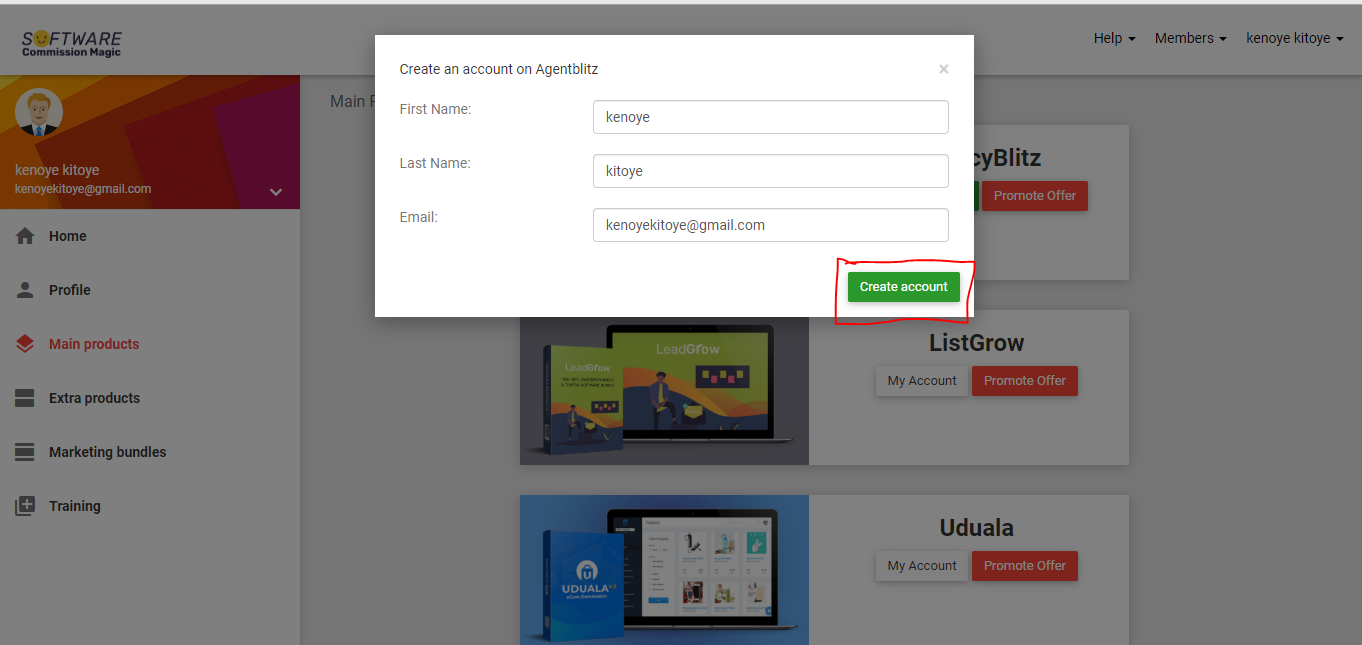
Task: Click Promote Offer for Uduala
Action: pos(1025,566)
